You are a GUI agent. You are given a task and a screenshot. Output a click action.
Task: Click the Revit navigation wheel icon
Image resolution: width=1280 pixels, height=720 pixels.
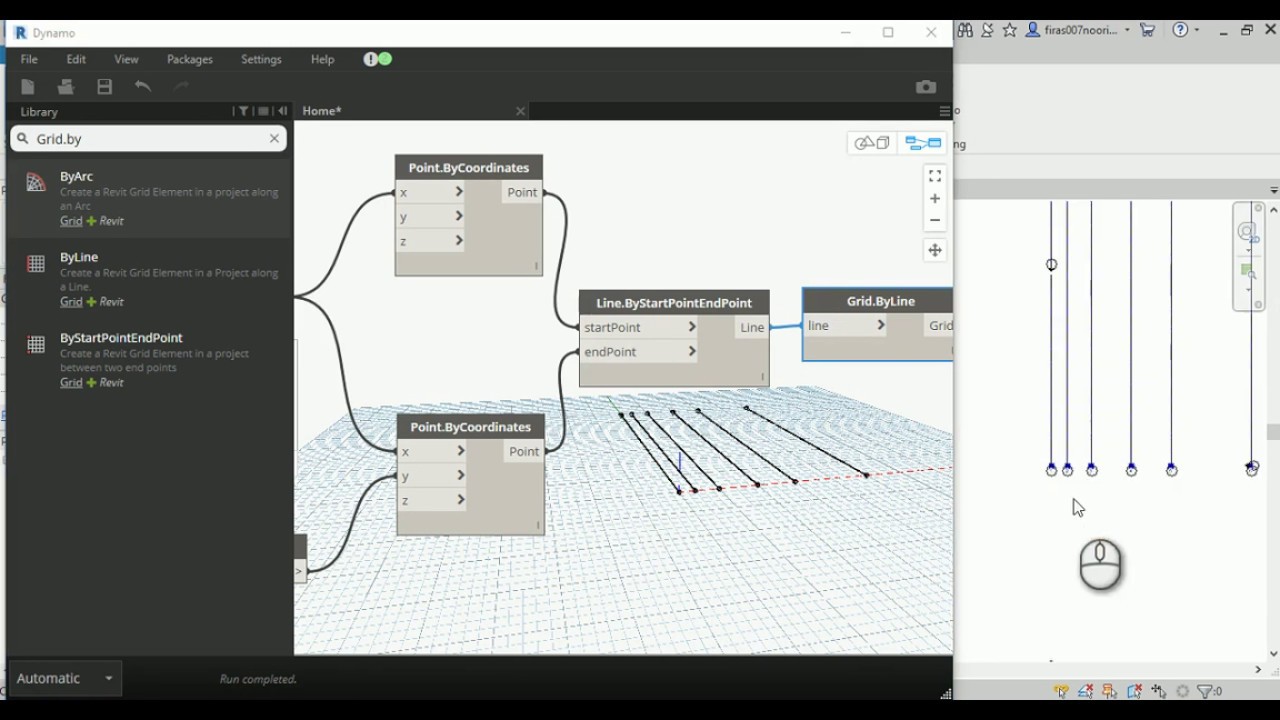click(1247, 233)
